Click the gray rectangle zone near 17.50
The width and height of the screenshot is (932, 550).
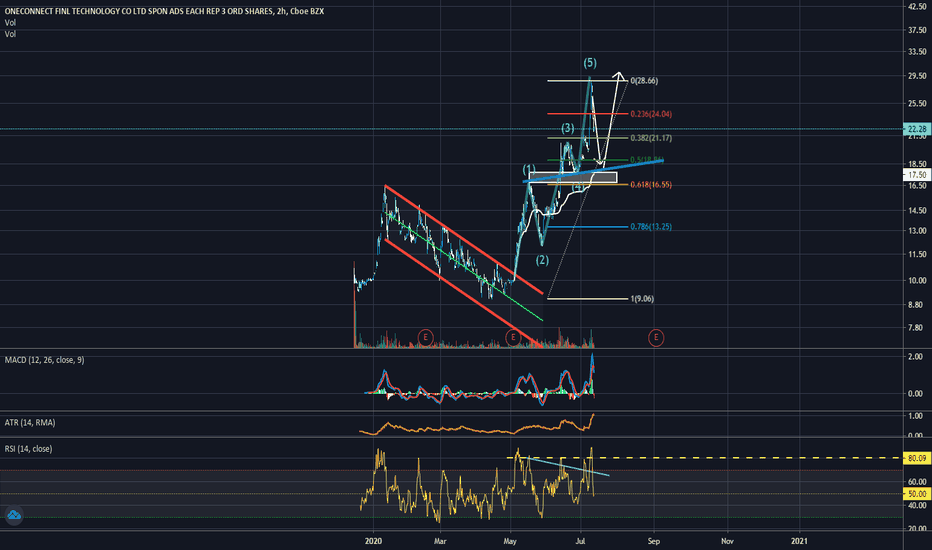(x=573, y=177)
